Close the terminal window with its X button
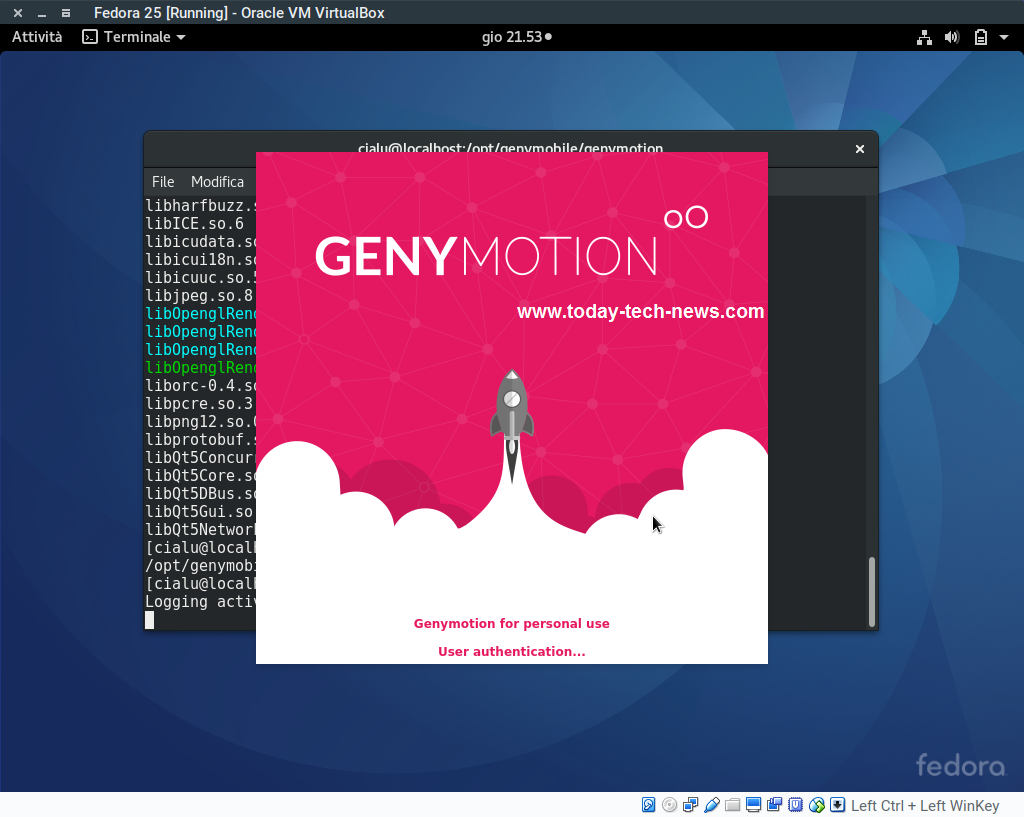1024x817 pixels. point(860,149)
